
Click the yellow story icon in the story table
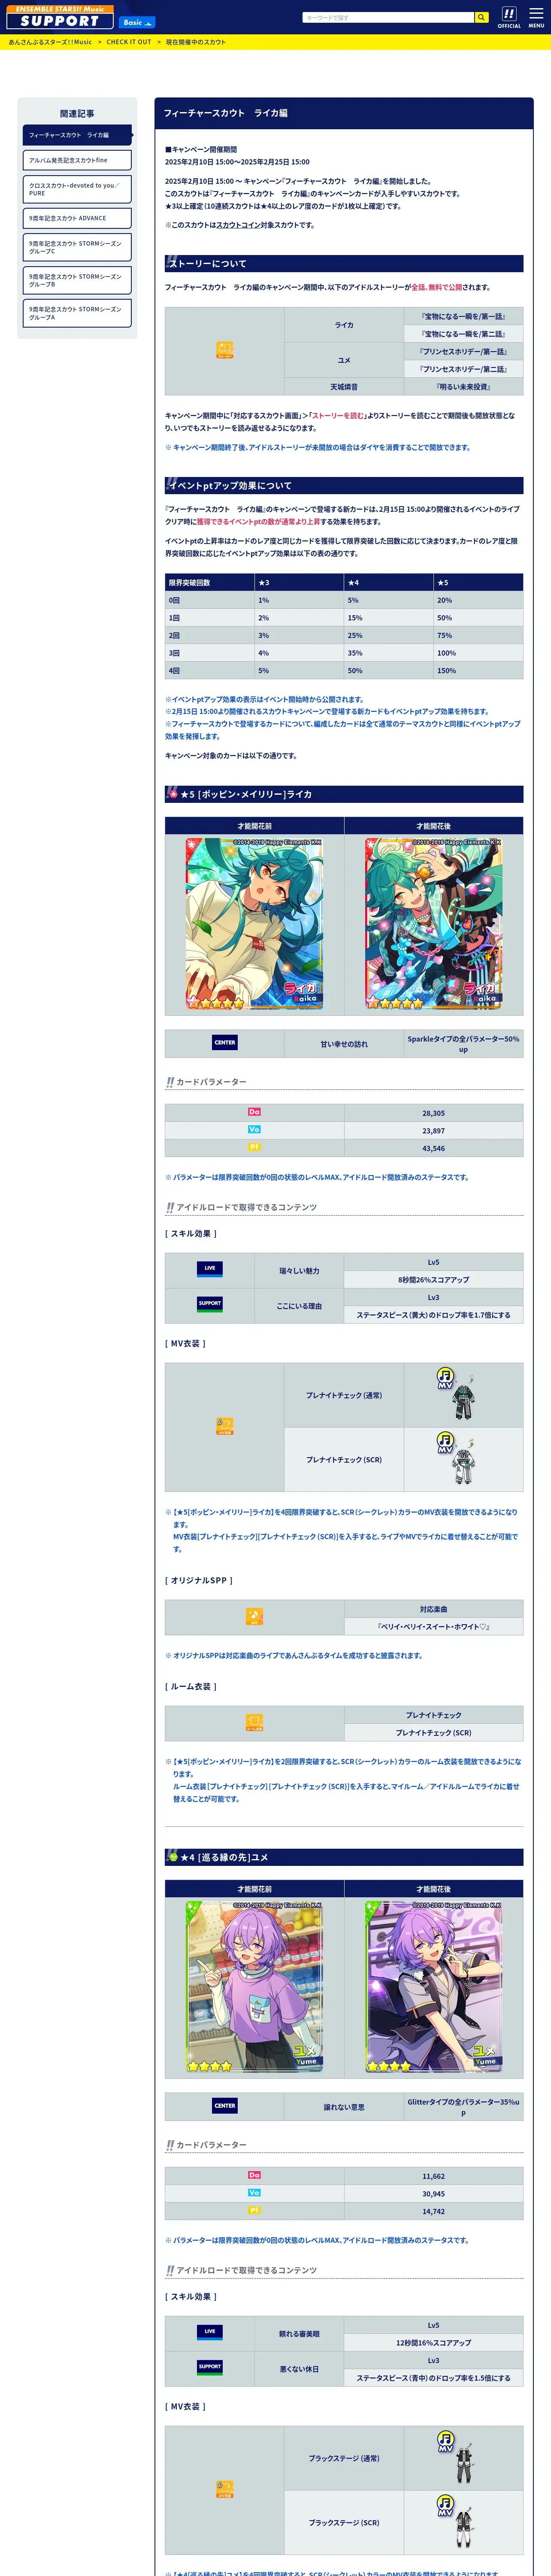coord(225,350)
